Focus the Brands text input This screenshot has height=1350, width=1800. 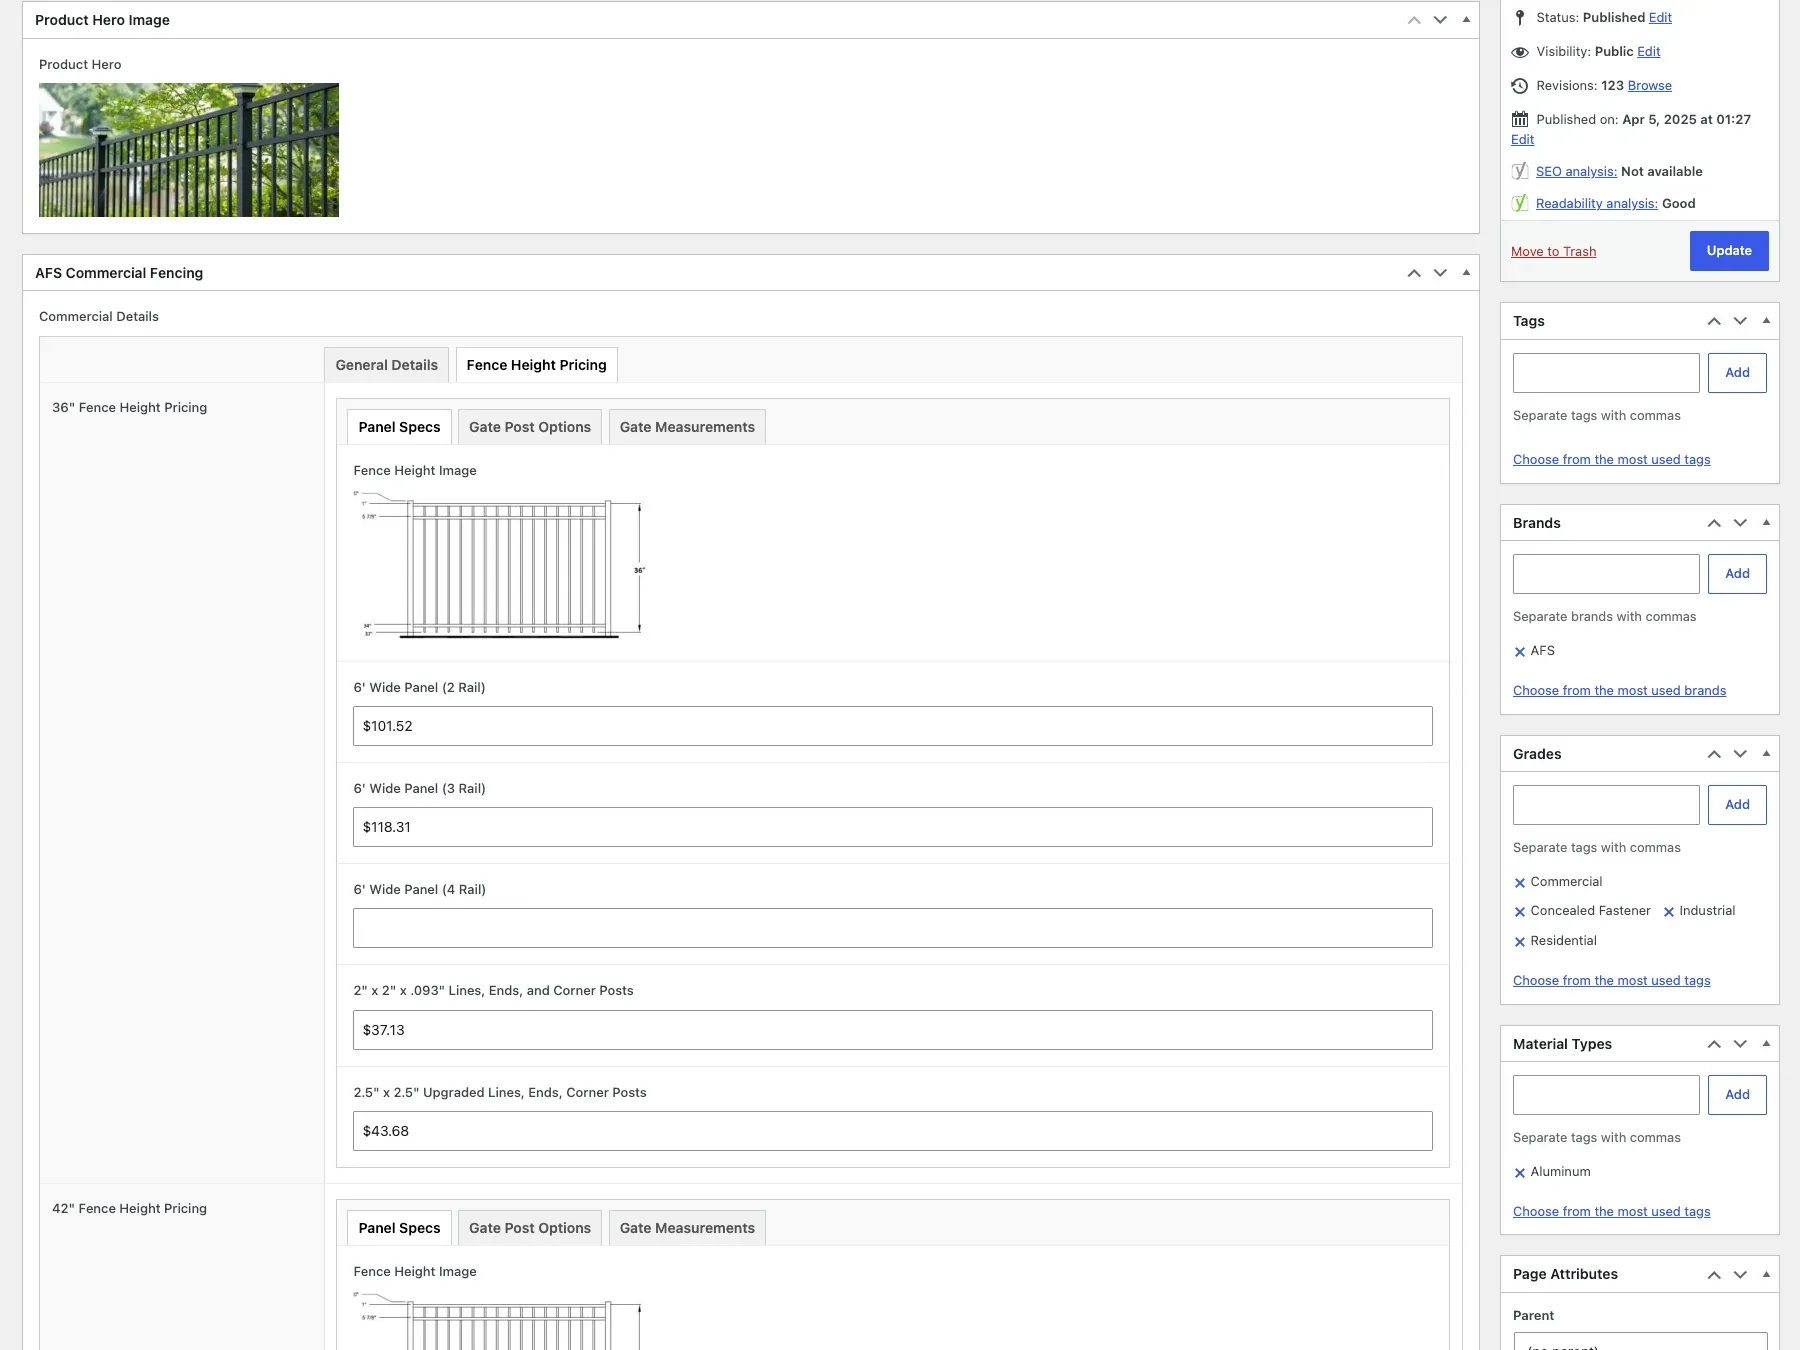tap(1606, 574)
